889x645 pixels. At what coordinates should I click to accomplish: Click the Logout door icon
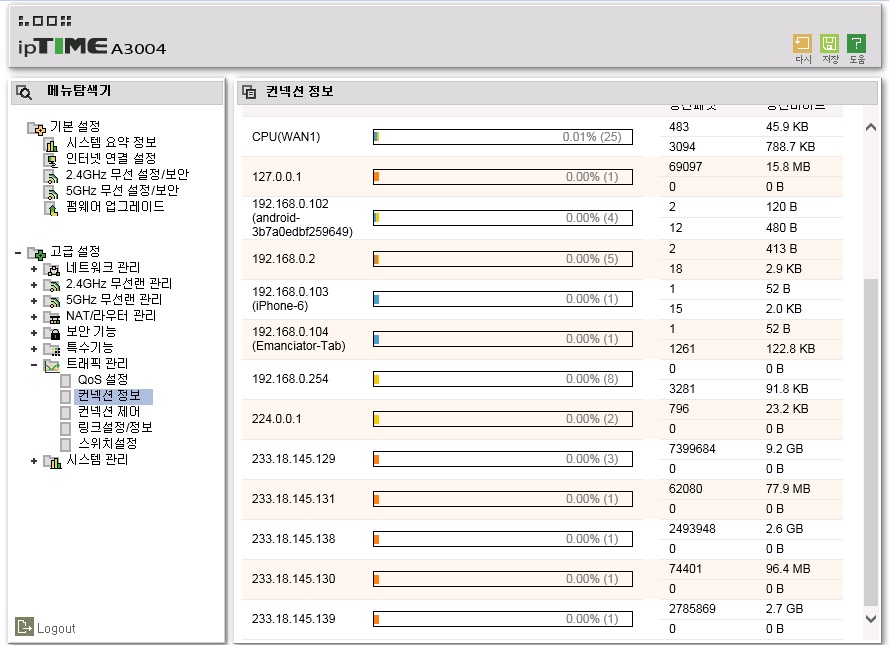(x=24, y=626)
